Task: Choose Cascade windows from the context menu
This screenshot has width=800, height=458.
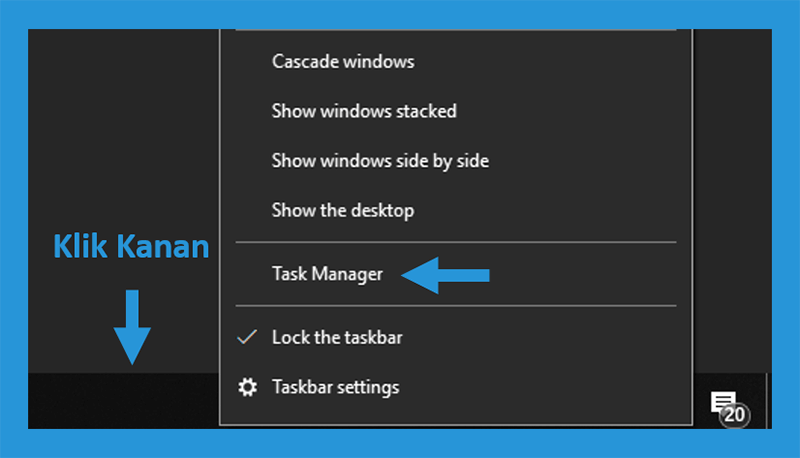Action: (x=343, y=61)
